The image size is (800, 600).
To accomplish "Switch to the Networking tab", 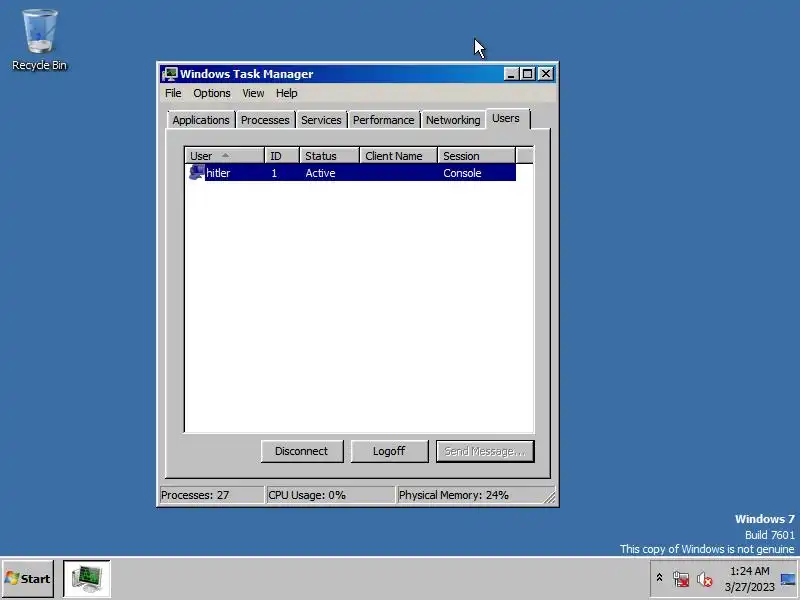I will click(453, 120).
